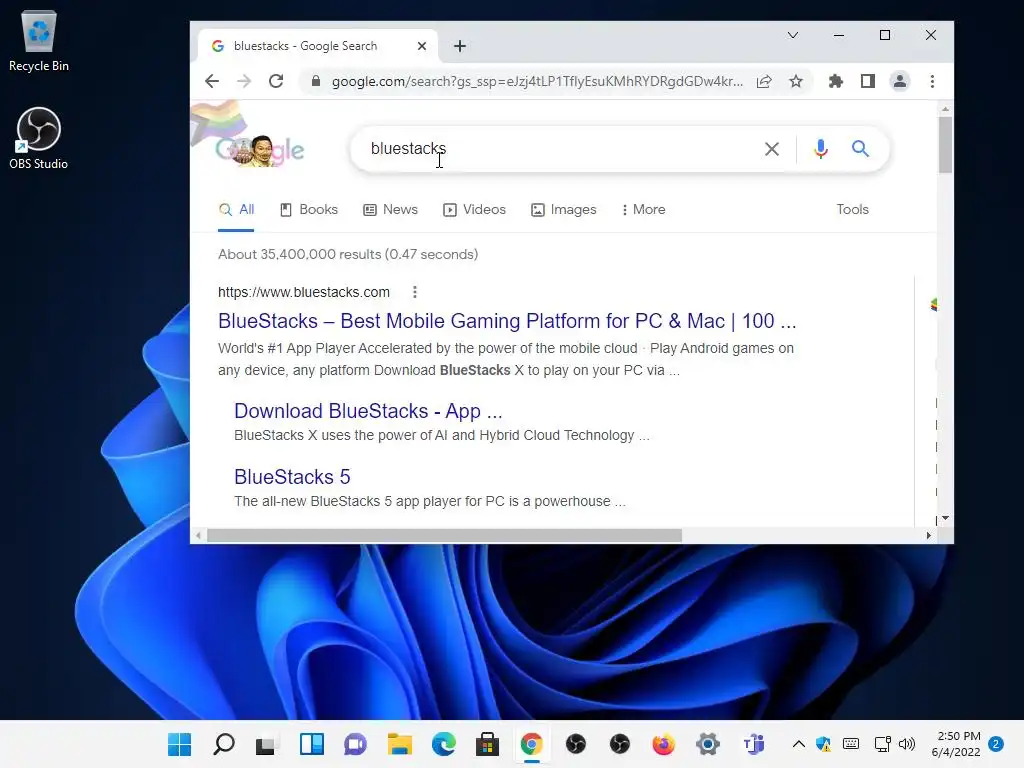Screen dimensions: 1024x768
Task: Open BlueStacks Best Mobile Gaming Platform result
Action: point(507,321)
